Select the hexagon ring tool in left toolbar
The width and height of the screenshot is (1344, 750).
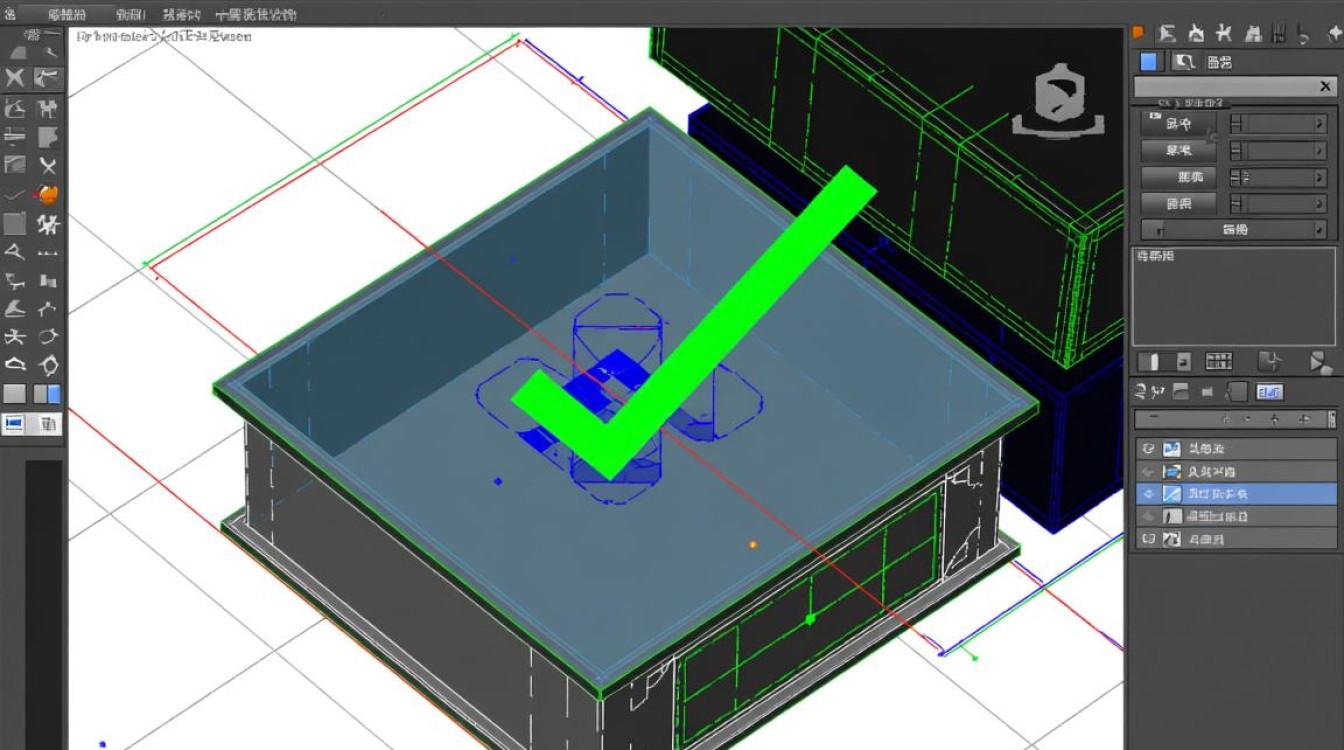click(x=47, y=365)
